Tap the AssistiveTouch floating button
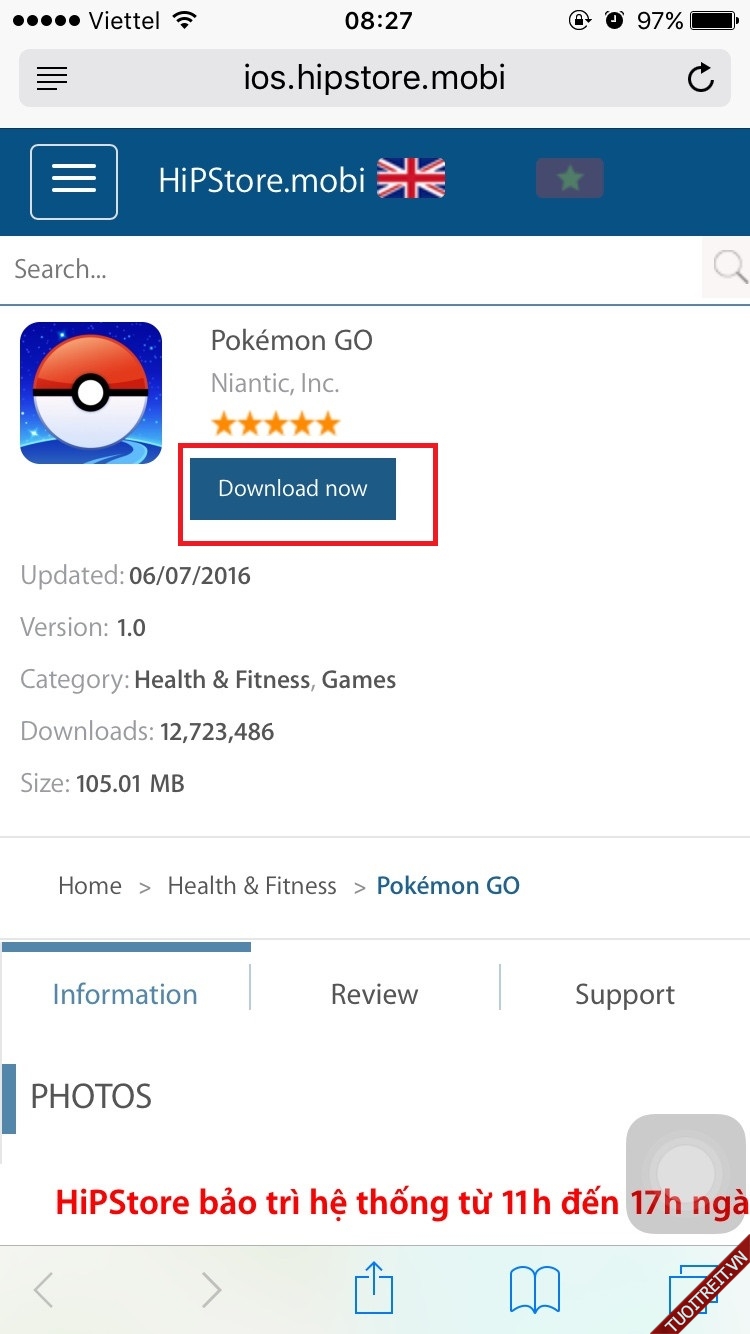The image size is (750, 1334). click(x=686, y=1172)
